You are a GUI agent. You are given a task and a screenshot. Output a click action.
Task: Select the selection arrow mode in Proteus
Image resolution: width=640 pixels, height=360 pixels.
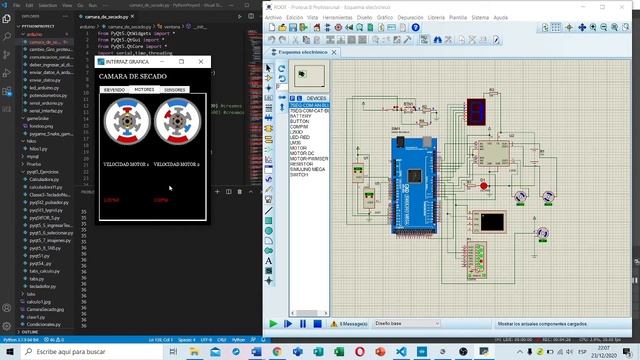point(269,68)
